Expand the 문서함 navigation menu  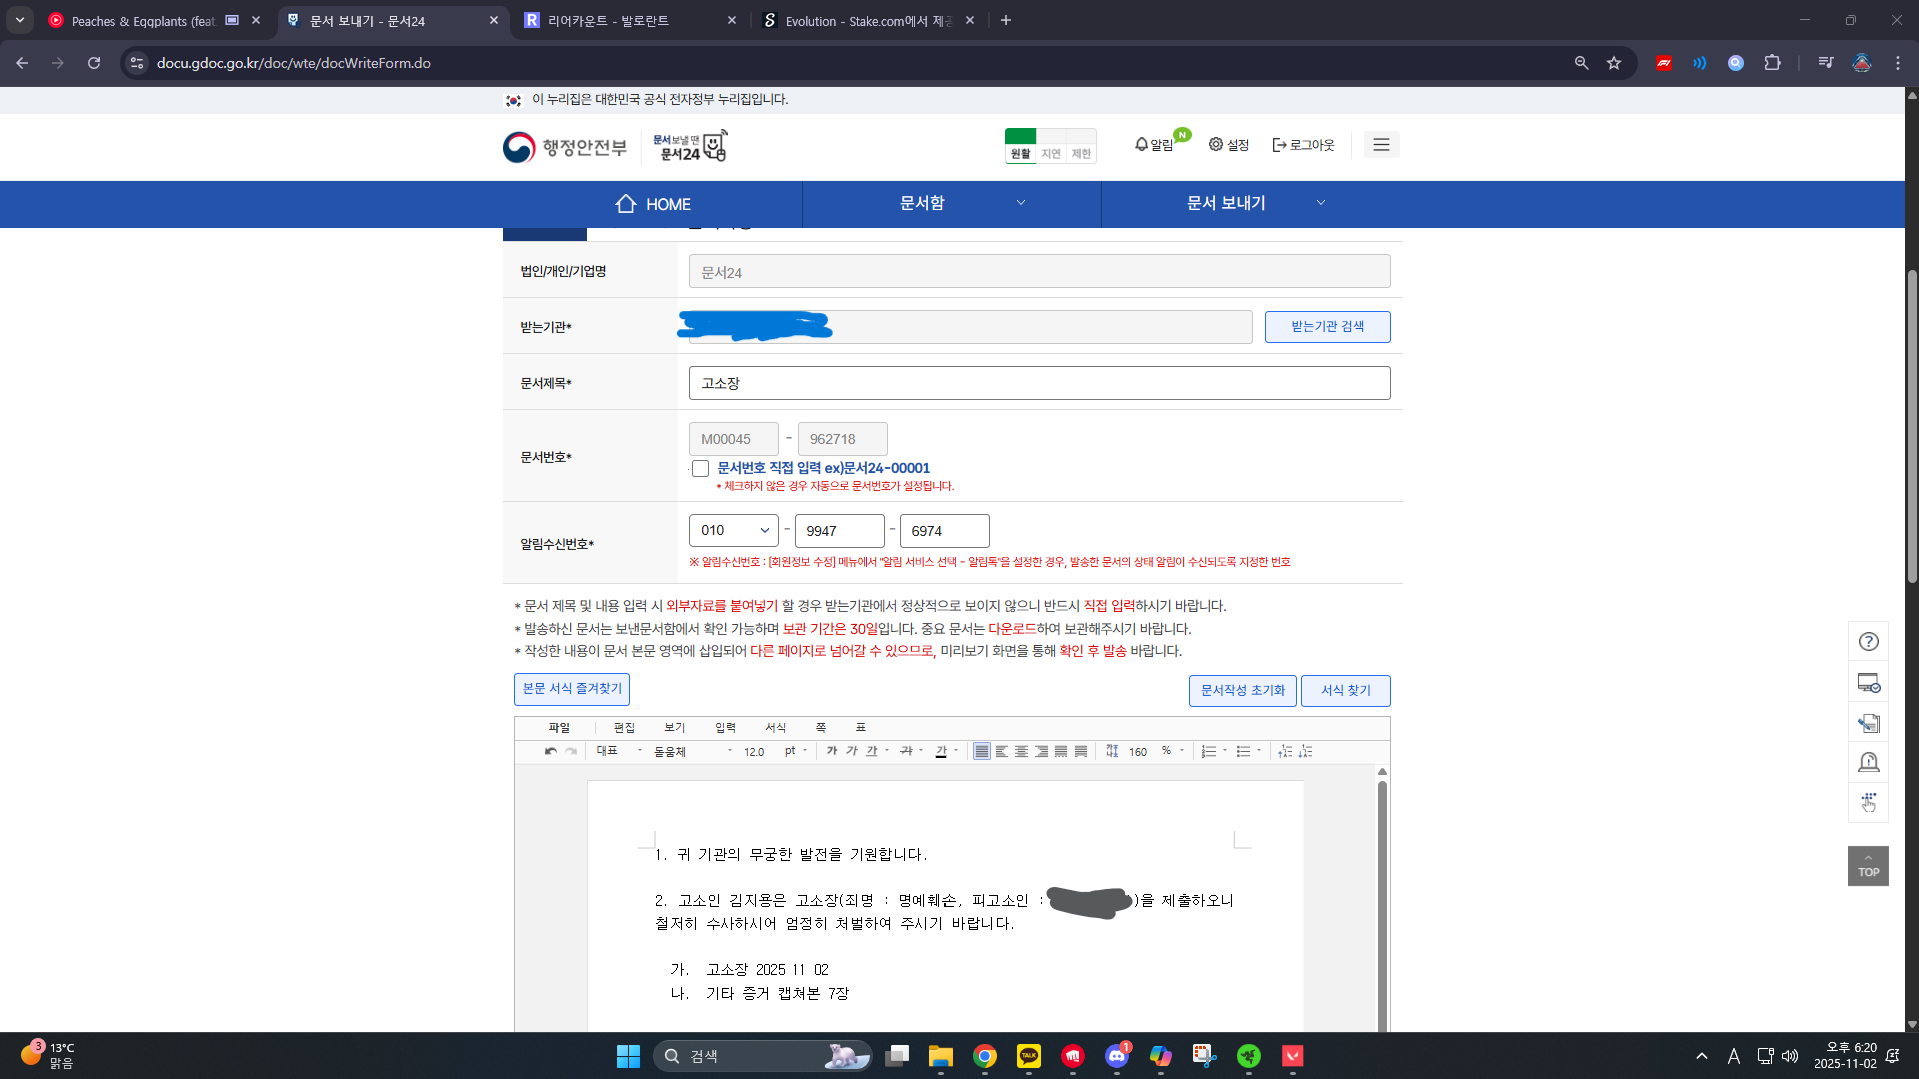(951, 203)
